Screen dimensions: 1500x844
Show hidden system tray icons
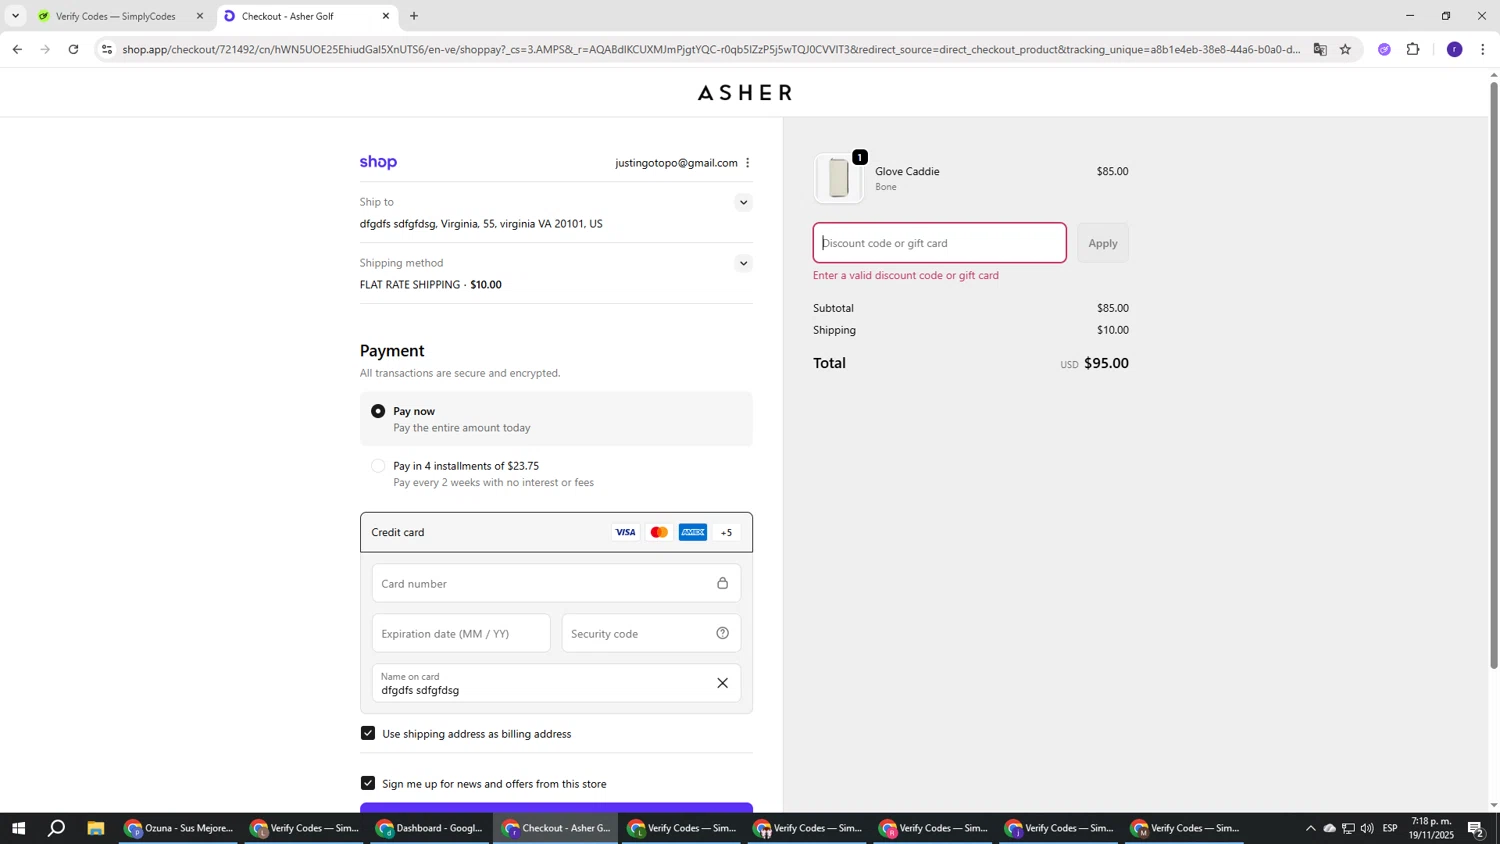click(x=1310, y=828)
